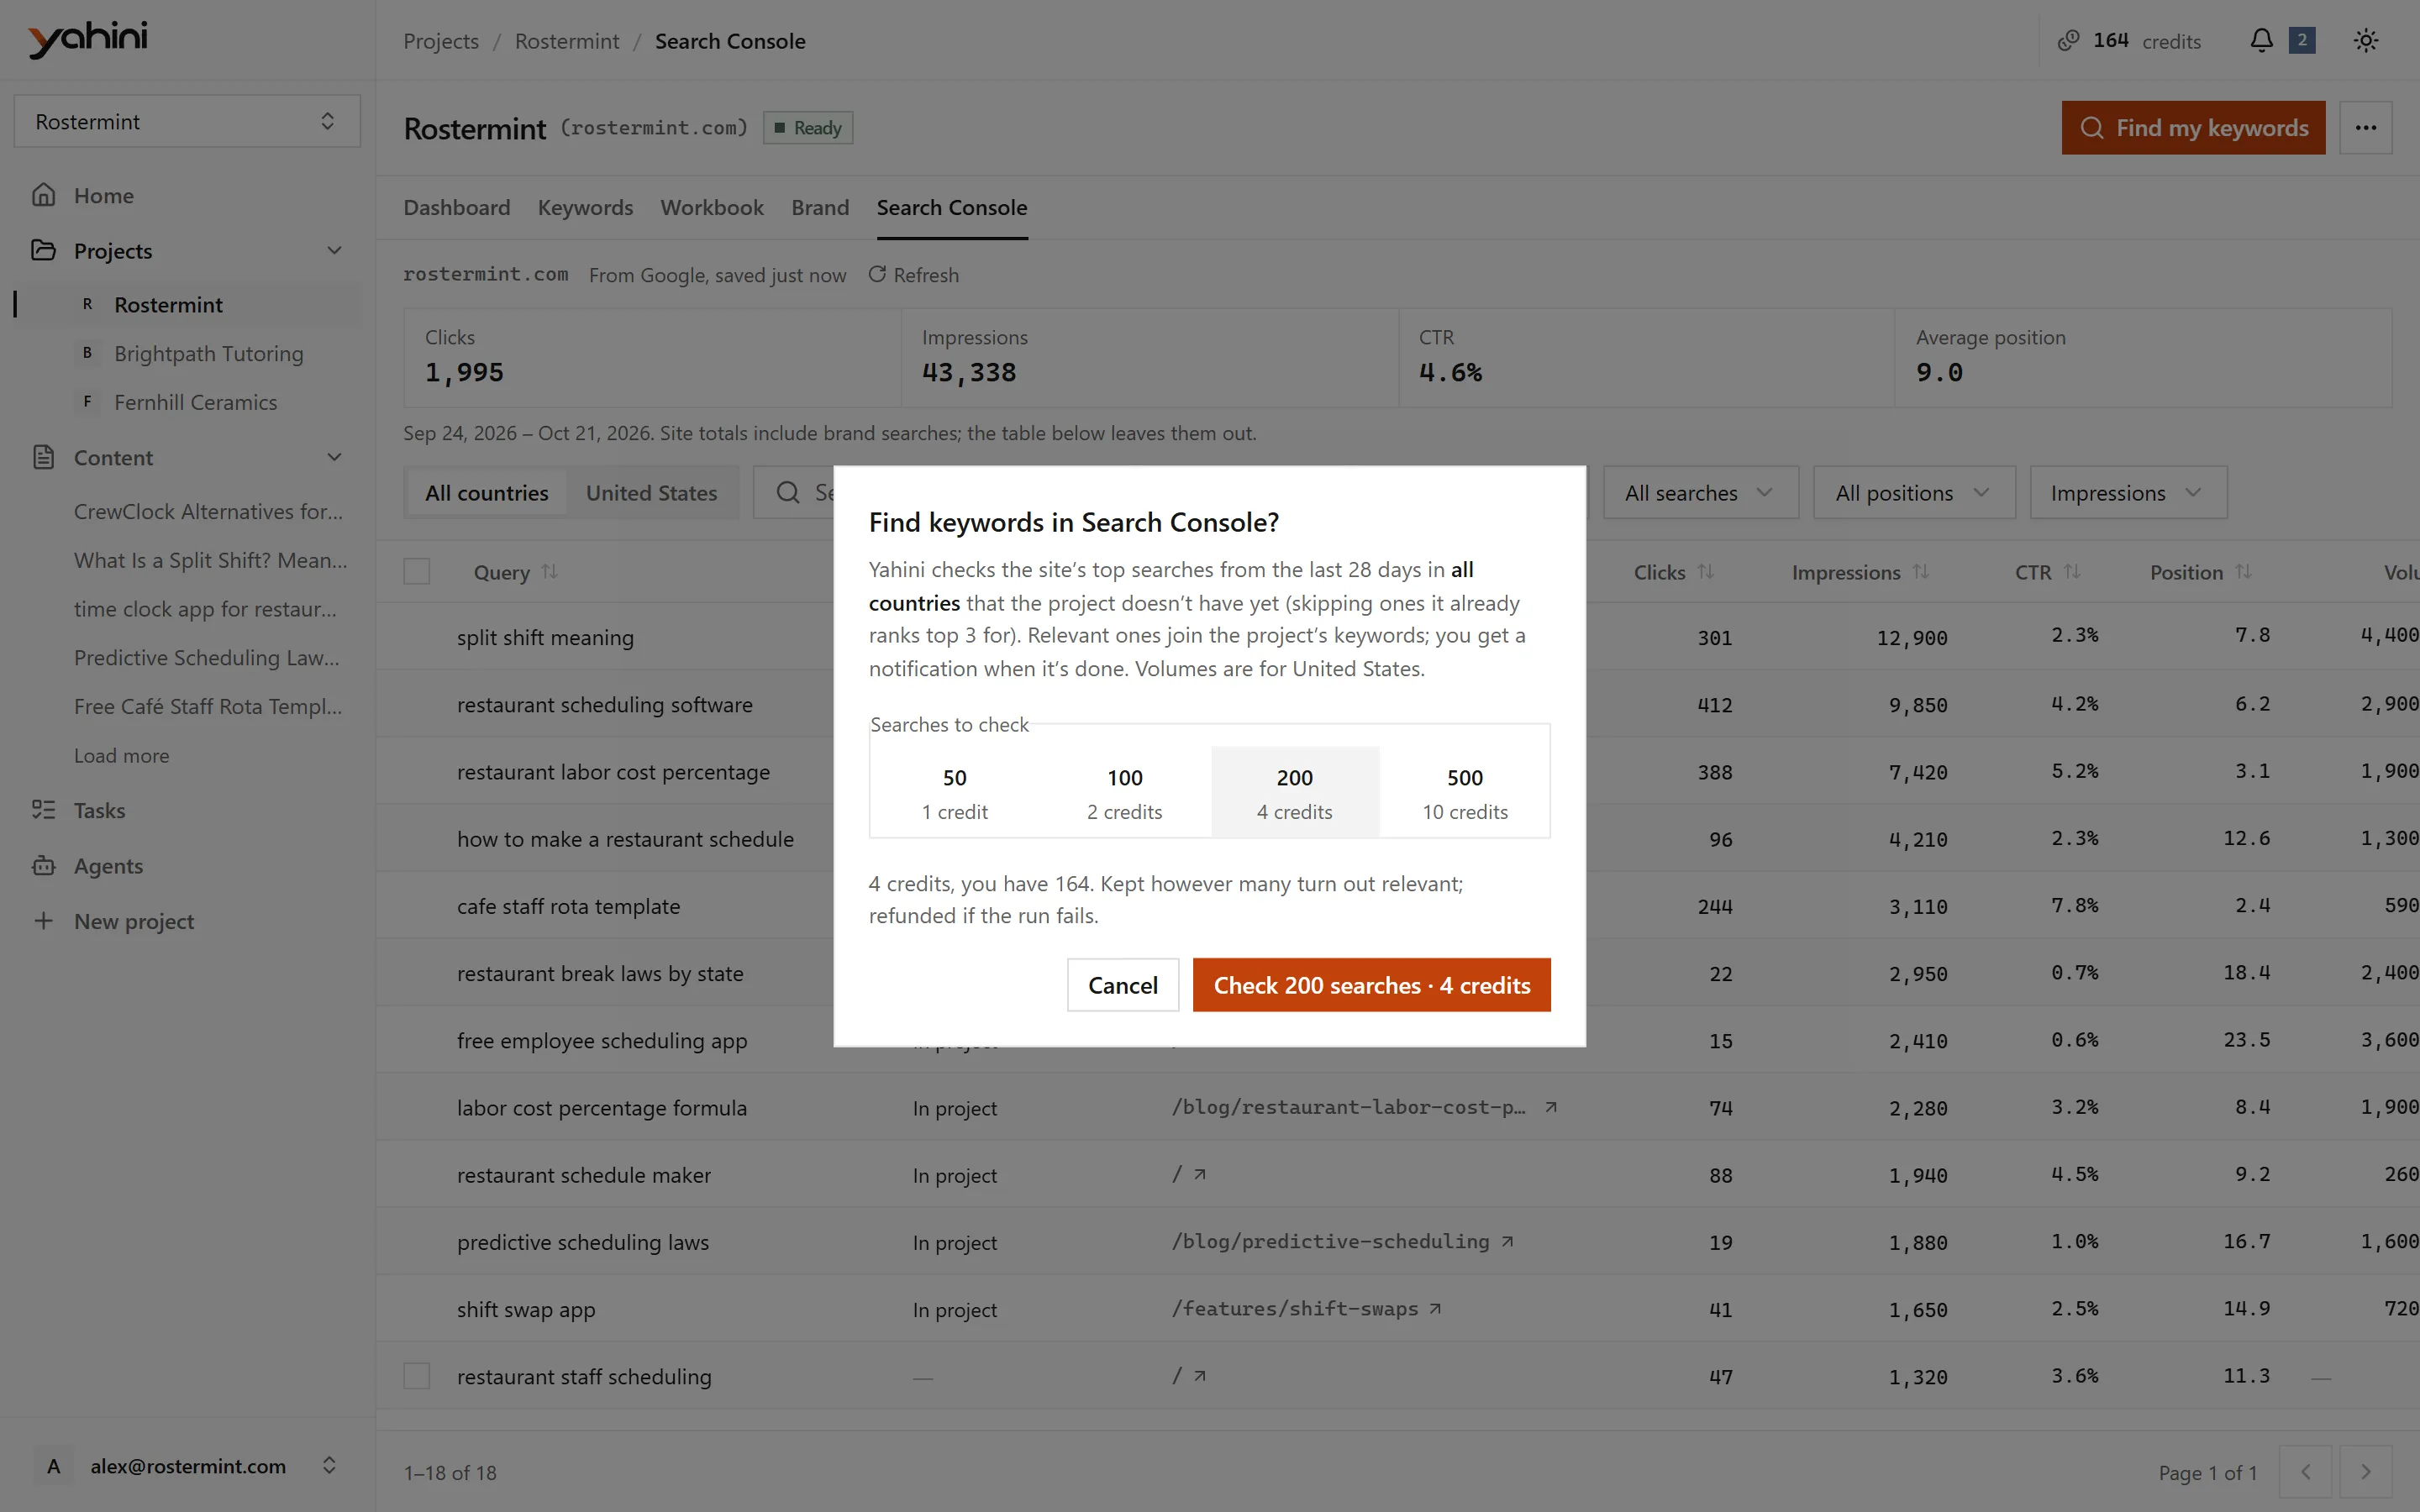The height and width of the screenshot is (1512, 2420).
Task: Open the All positions dropdown
Action: [1914, 492]
